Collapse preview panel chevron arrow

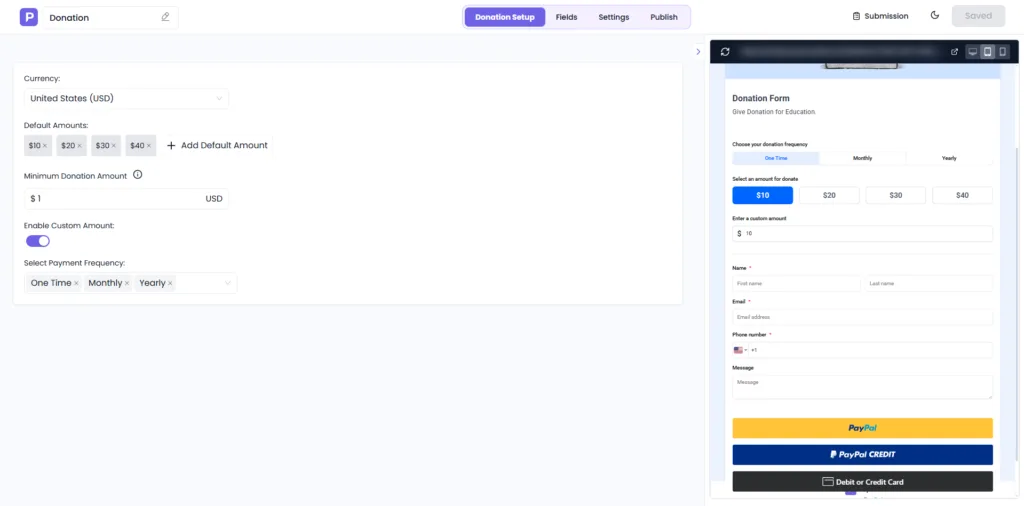[x=697, y=52]
